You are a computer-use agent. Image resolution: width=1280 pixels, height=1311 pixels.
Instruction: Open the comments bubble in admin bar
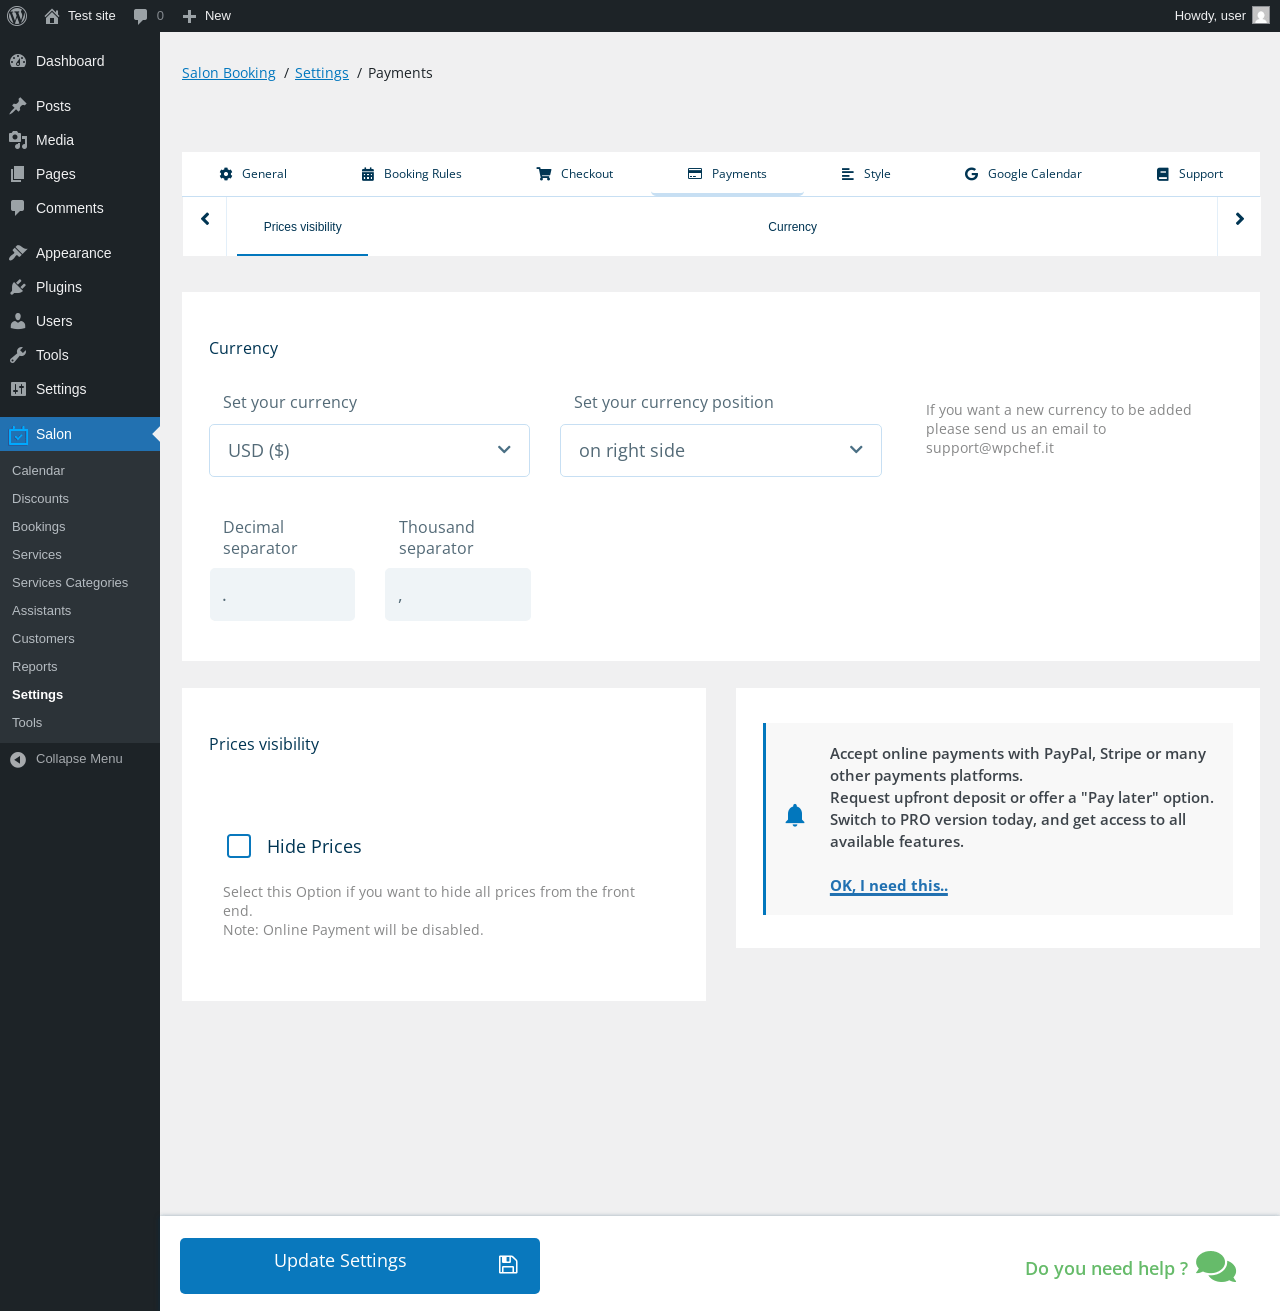tap(148, 16)
